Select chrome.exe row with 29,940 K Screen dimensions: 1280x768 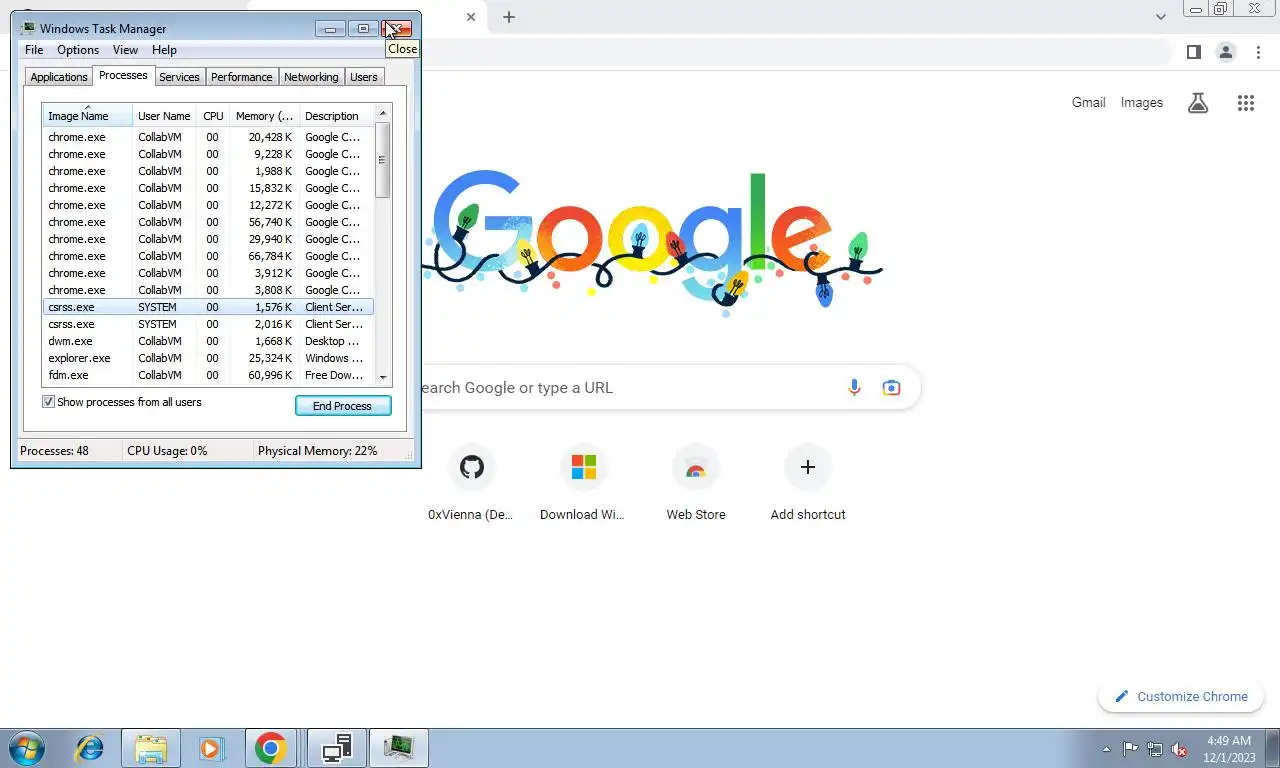[x=208, y=239]
